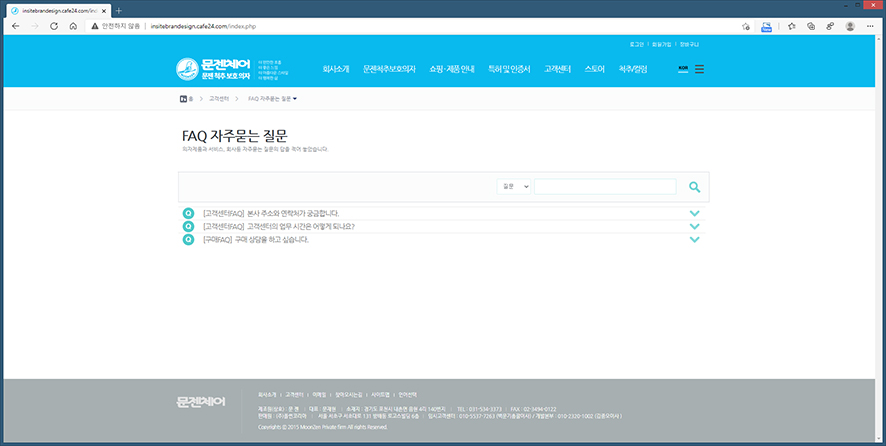Viewport: 886px width, 446px height.
Task: Click the 문젠체어 logo in the header
Action: tap(214, 69)
